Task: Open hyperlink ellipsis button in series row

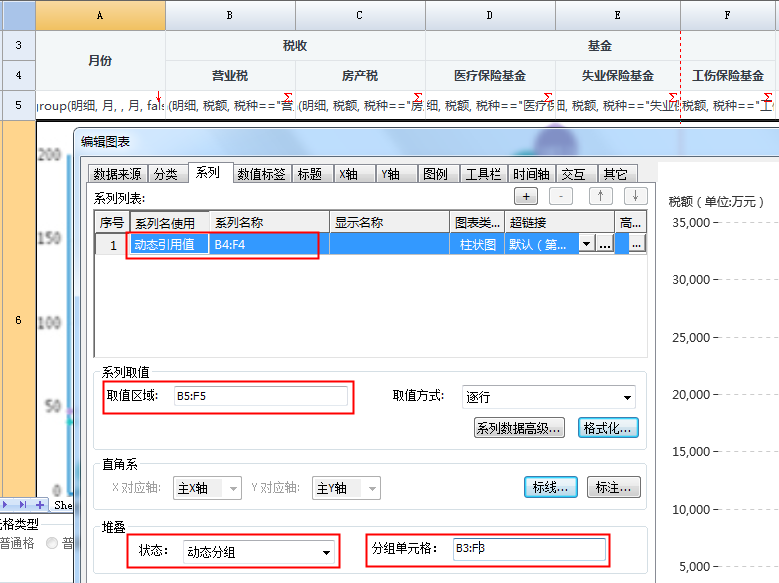Action: point(604,243)
